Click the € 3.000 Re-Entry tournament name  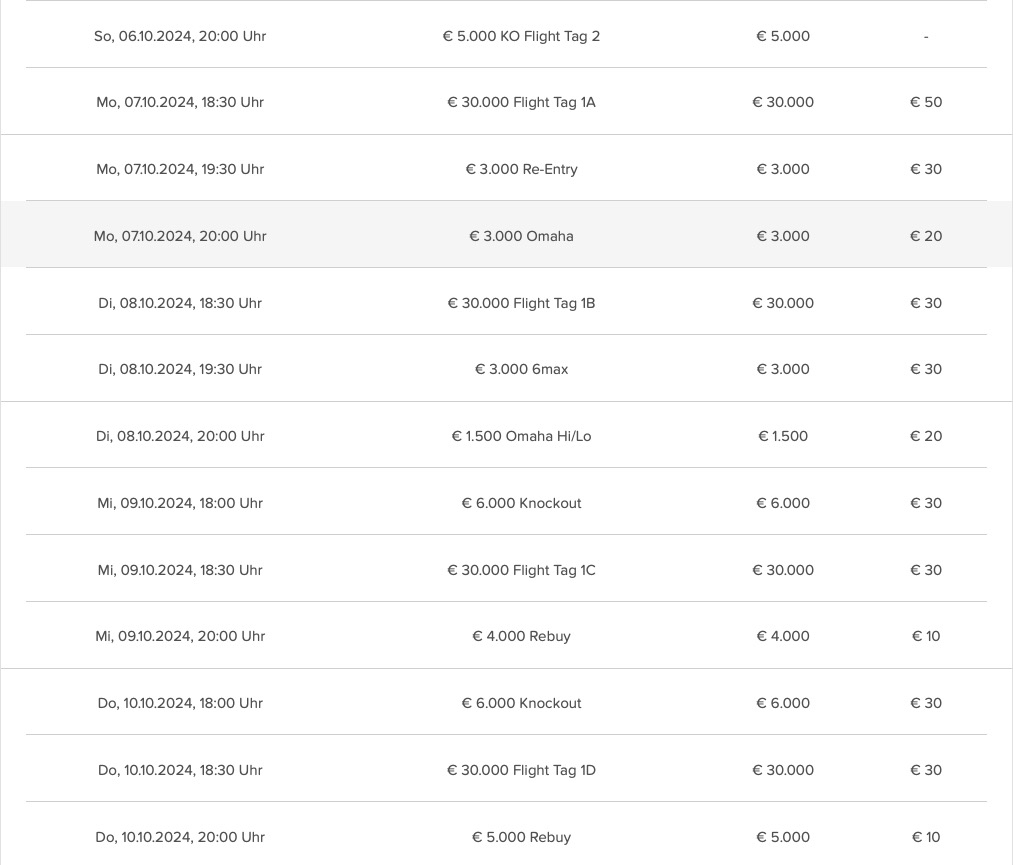pos(521,169)
